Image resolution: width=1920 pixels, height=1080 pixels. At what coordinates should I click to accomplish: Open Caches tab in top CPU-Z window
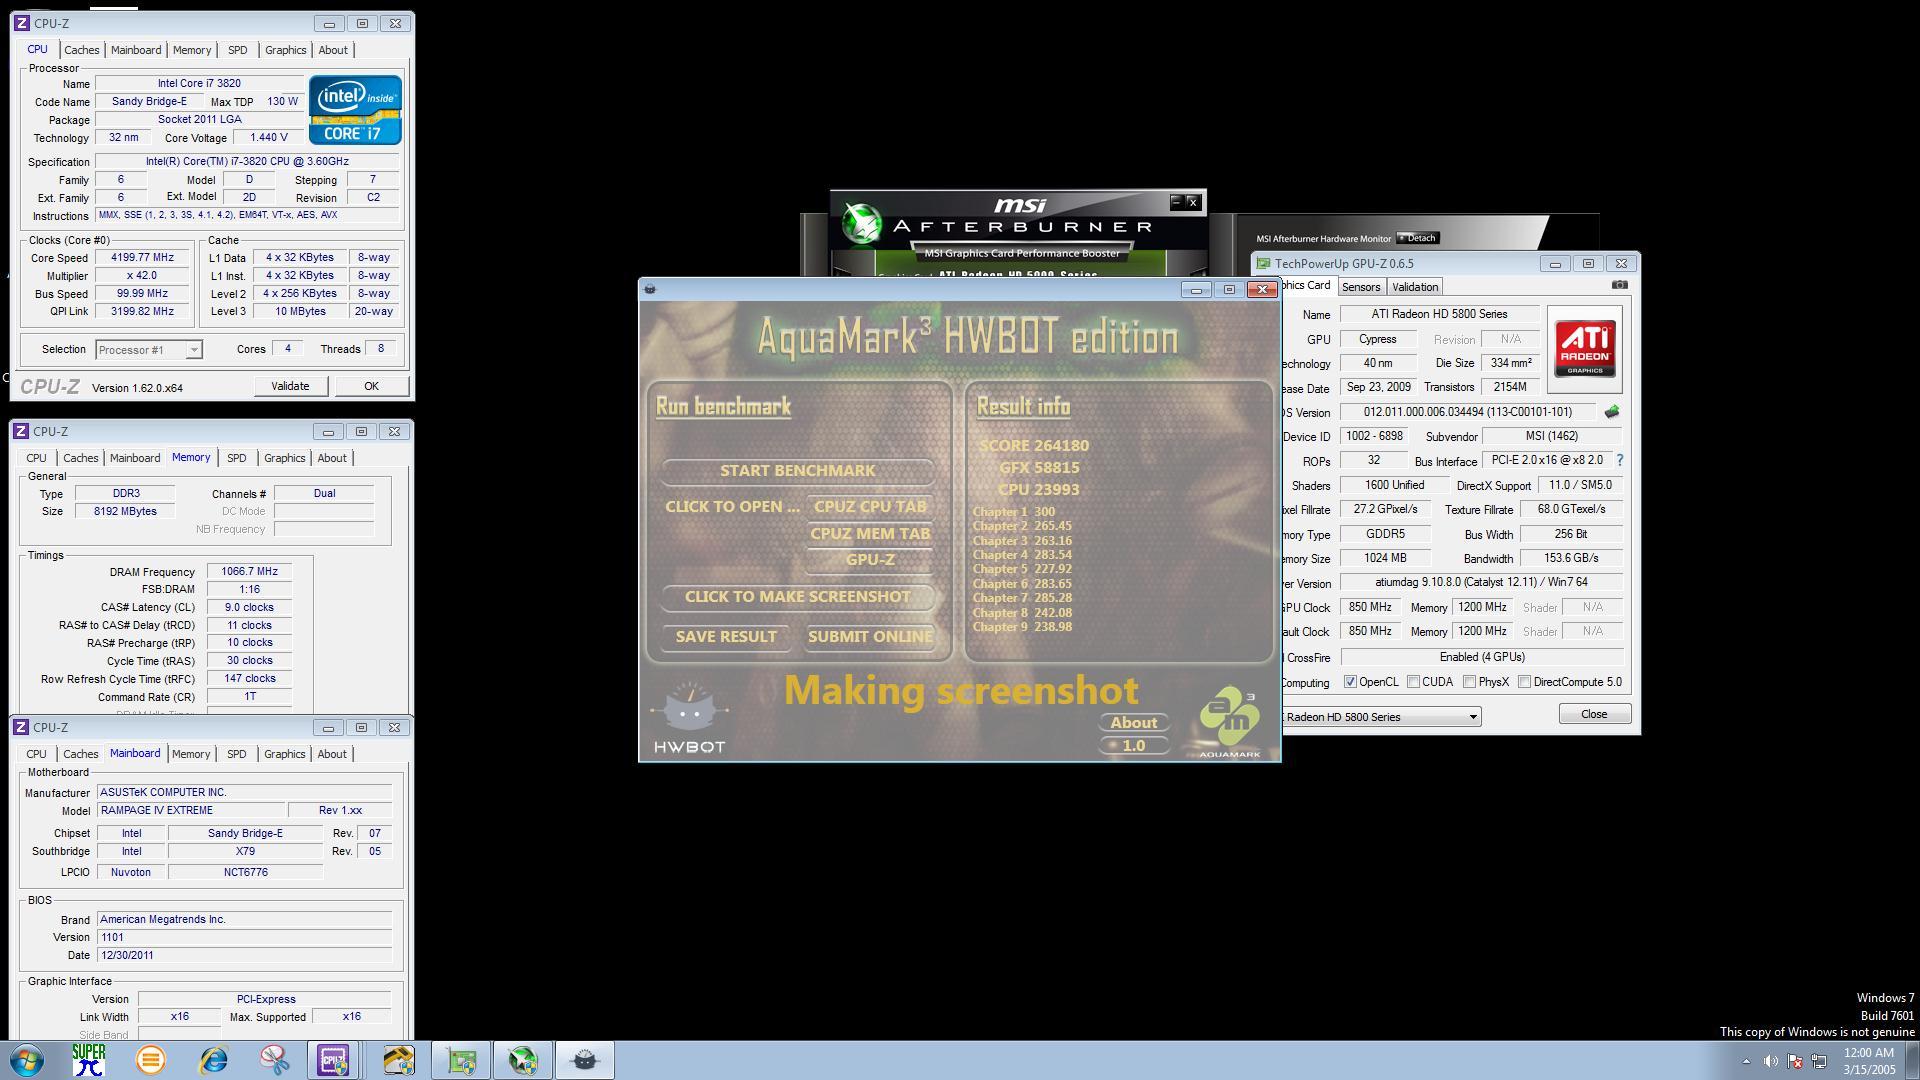coord(81,50)
